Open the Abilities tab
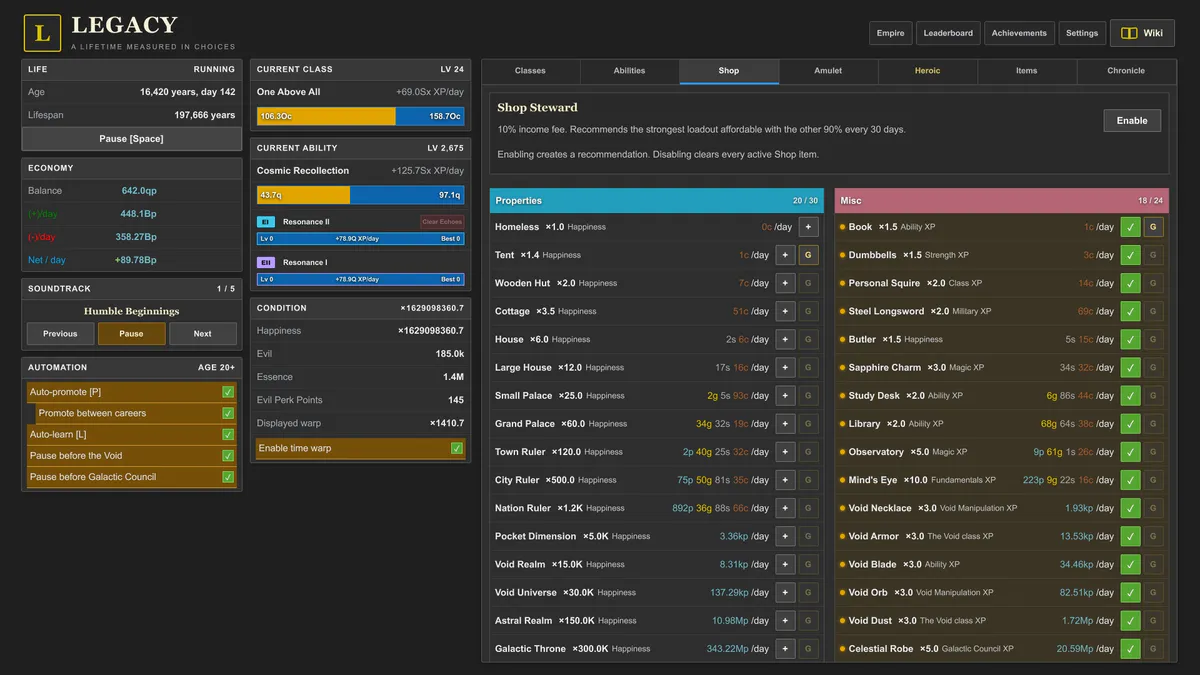The image size is (1200, 675). click(x=629, y=71)
